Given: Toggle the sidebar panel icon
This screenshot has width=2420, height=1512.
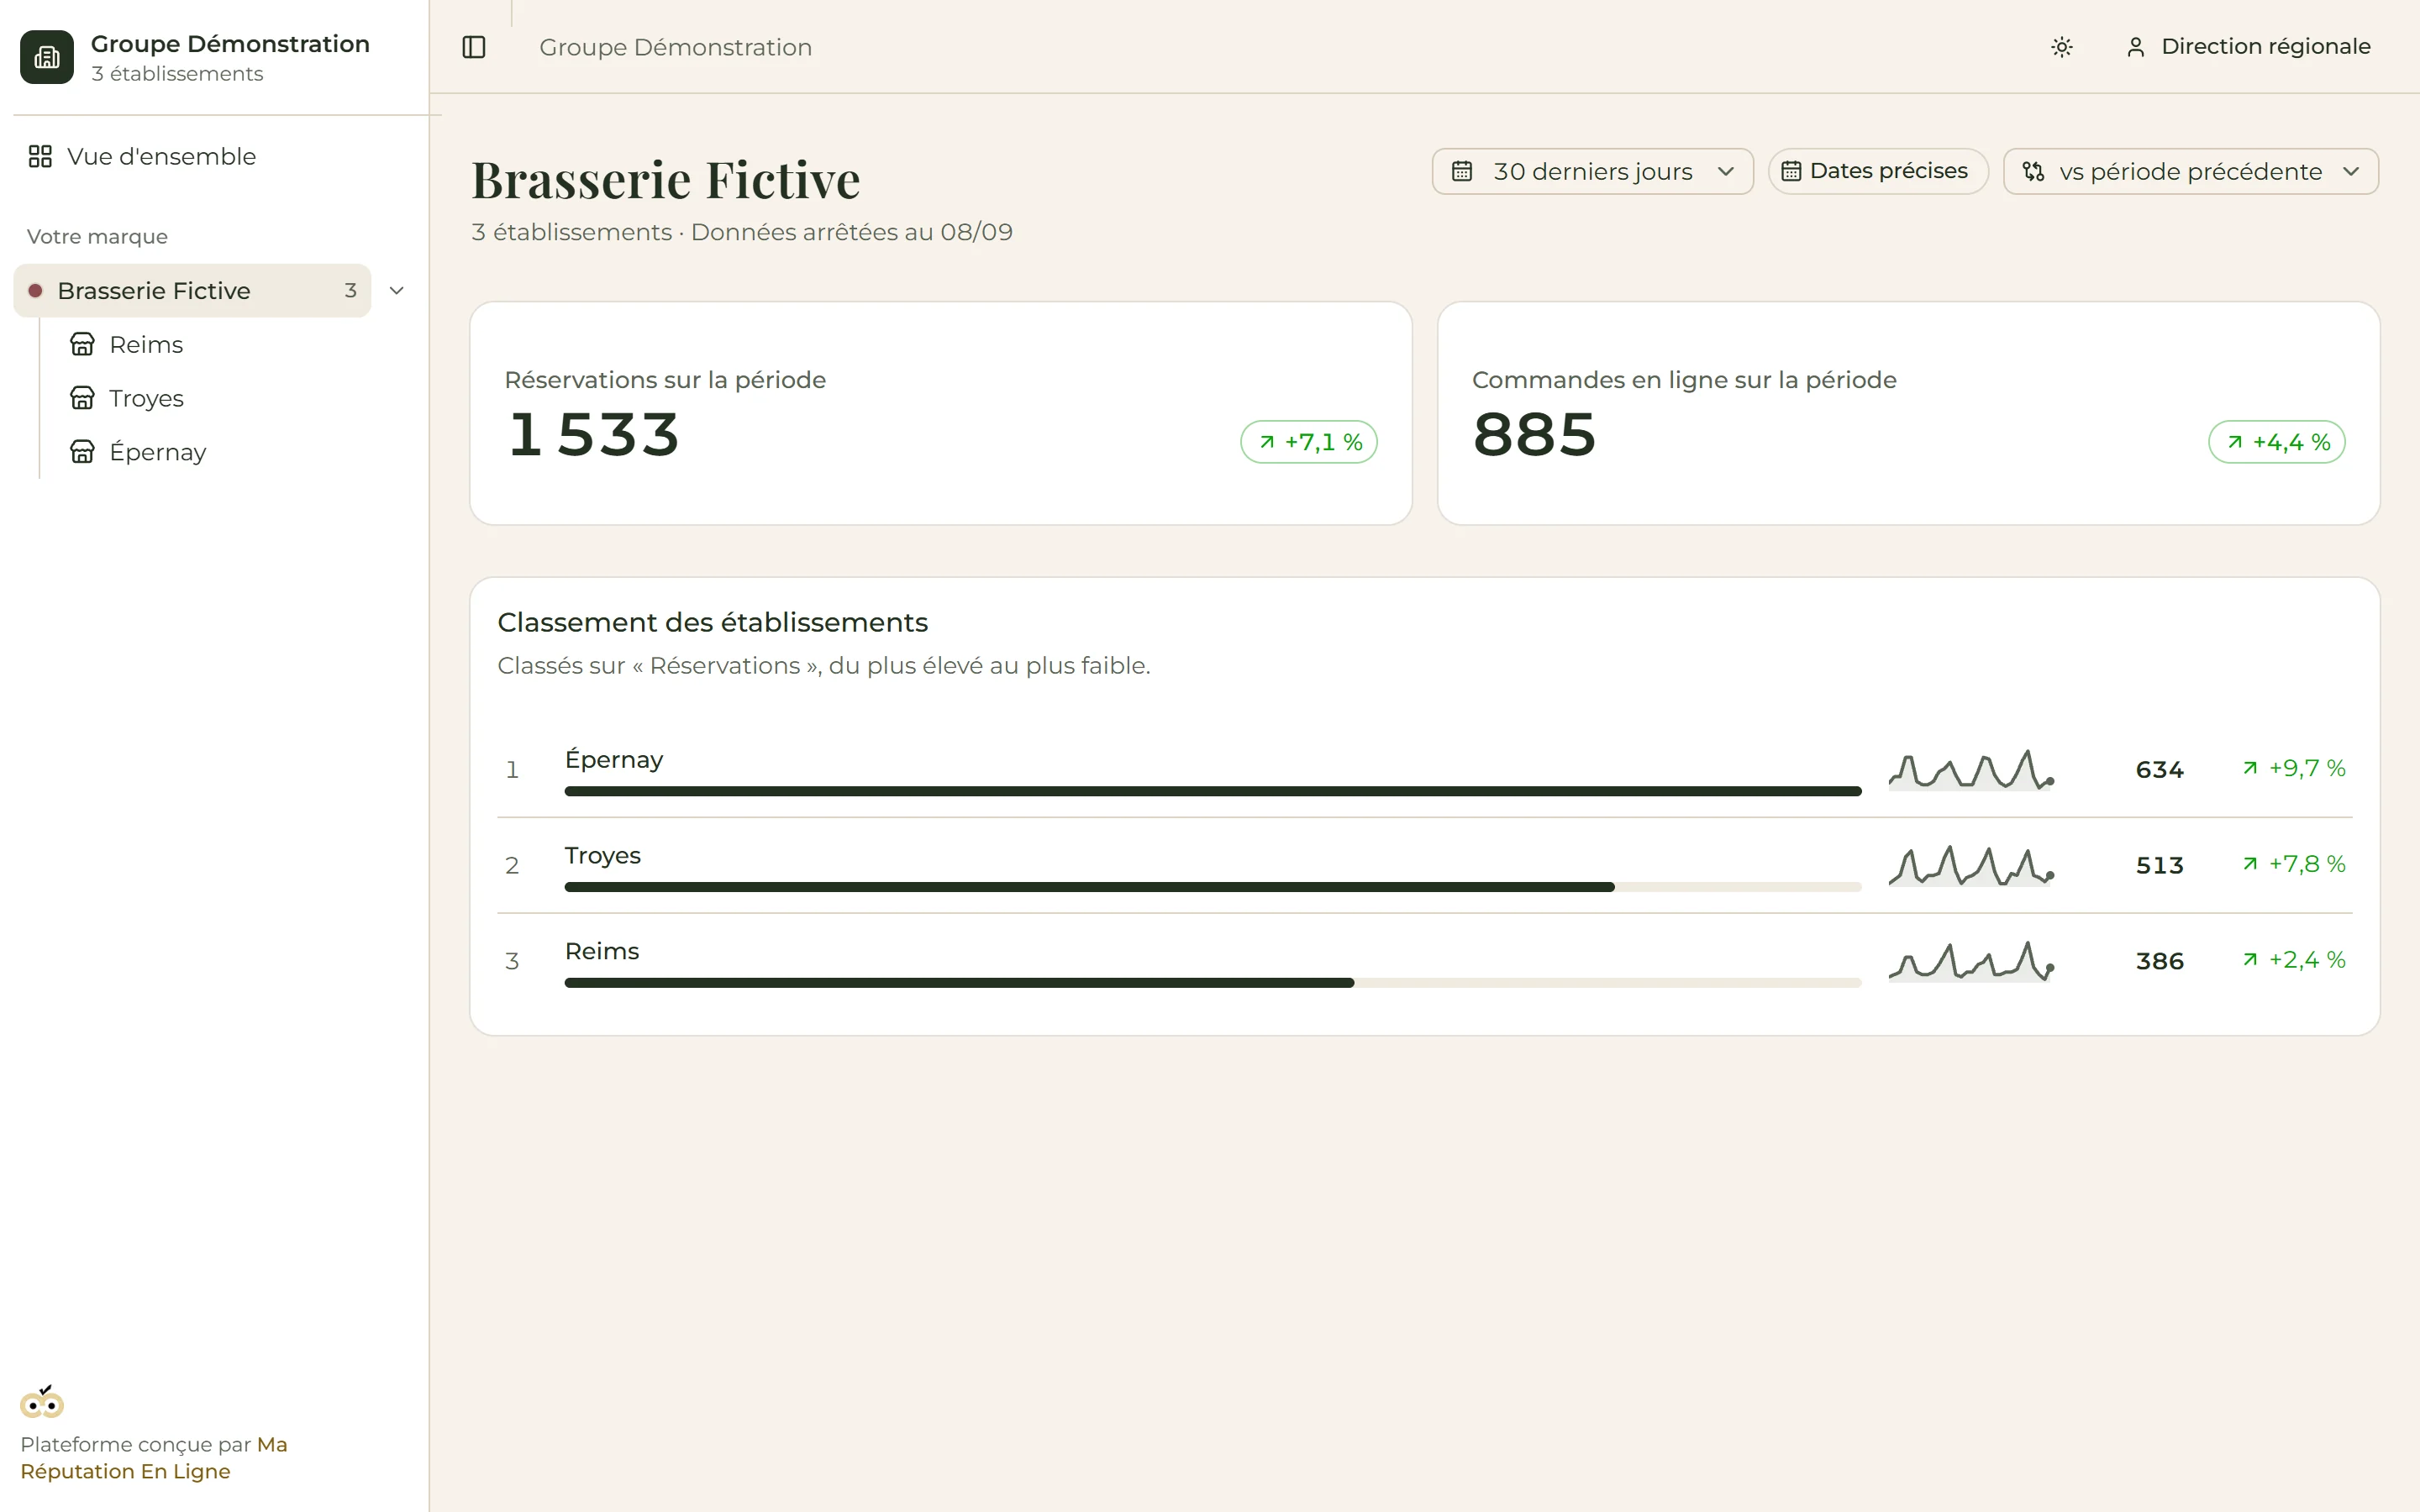Looking at the screenshot, I should 474,47.
